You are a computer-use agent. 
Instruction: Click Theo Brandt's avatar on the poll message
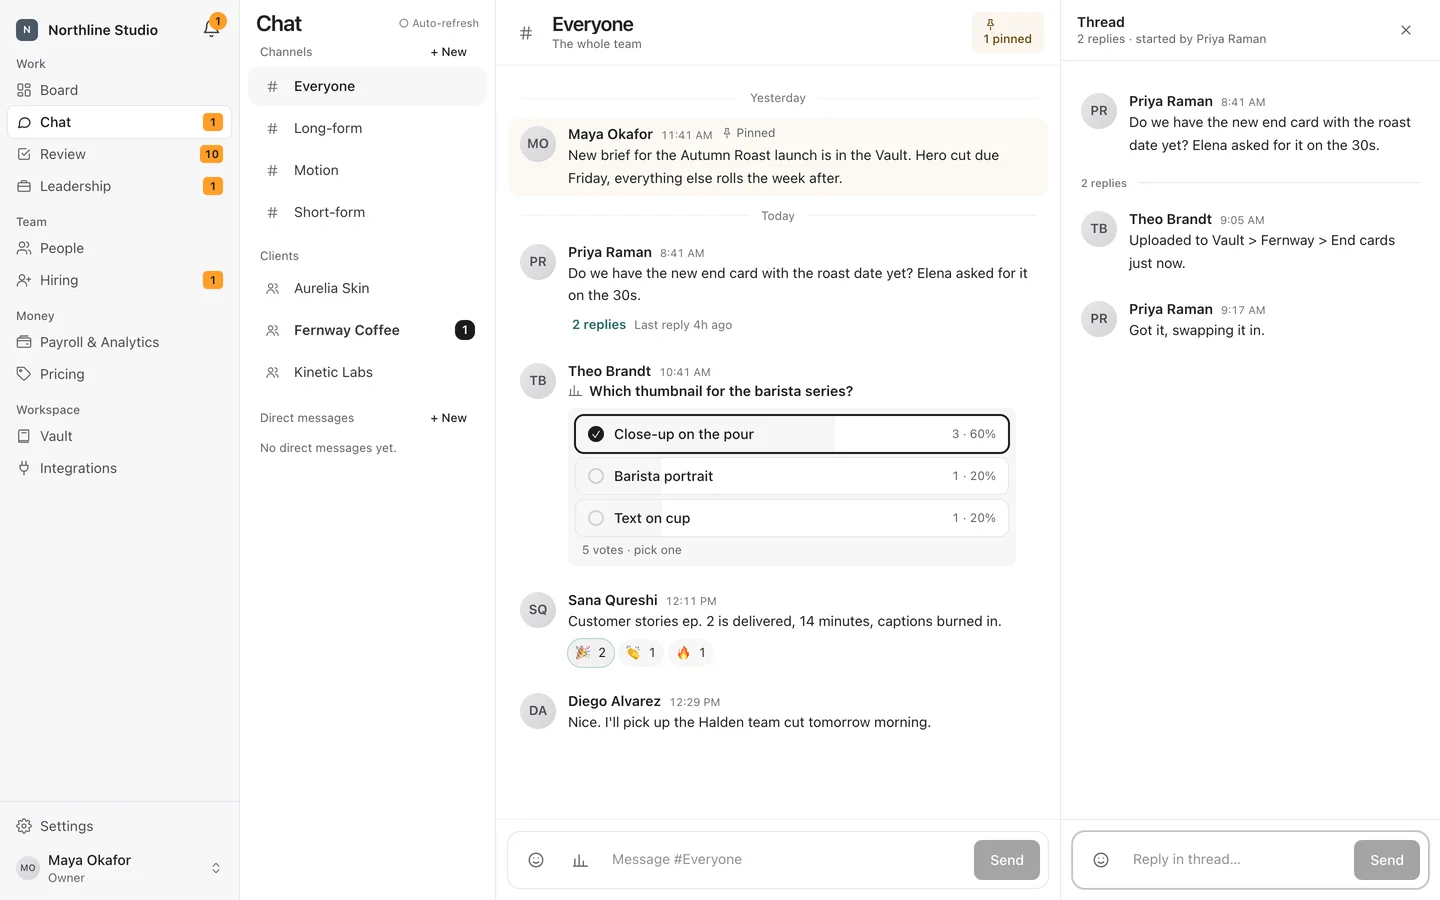point(538,381)
